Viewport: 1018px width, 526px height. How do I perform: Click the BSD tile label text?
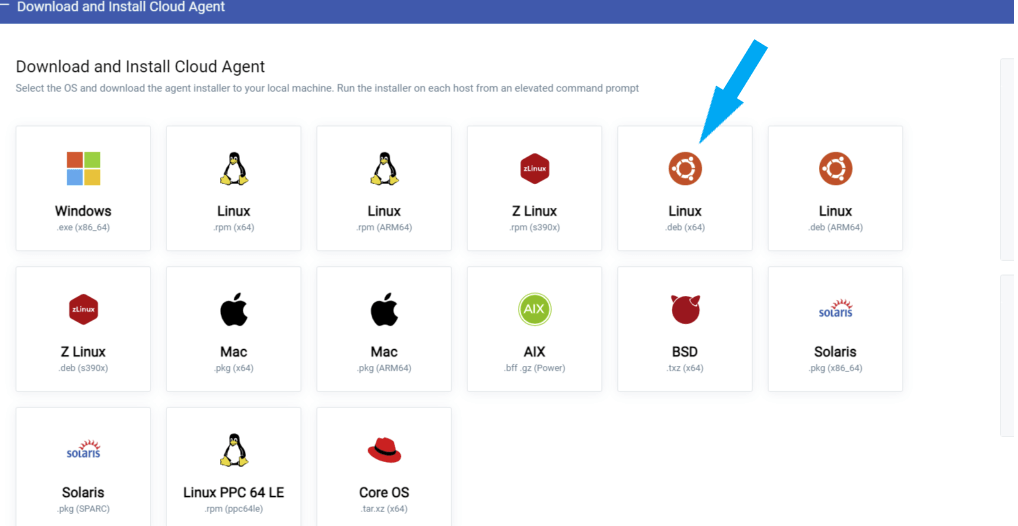[685, 352]
